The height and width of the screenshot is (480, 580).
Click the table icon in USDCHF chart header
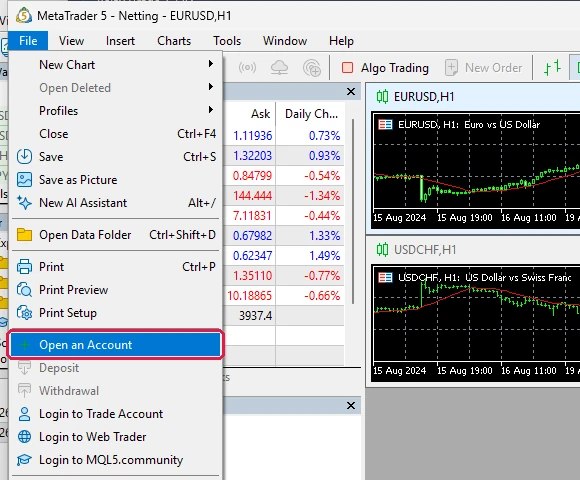click(x=385, y=277)
